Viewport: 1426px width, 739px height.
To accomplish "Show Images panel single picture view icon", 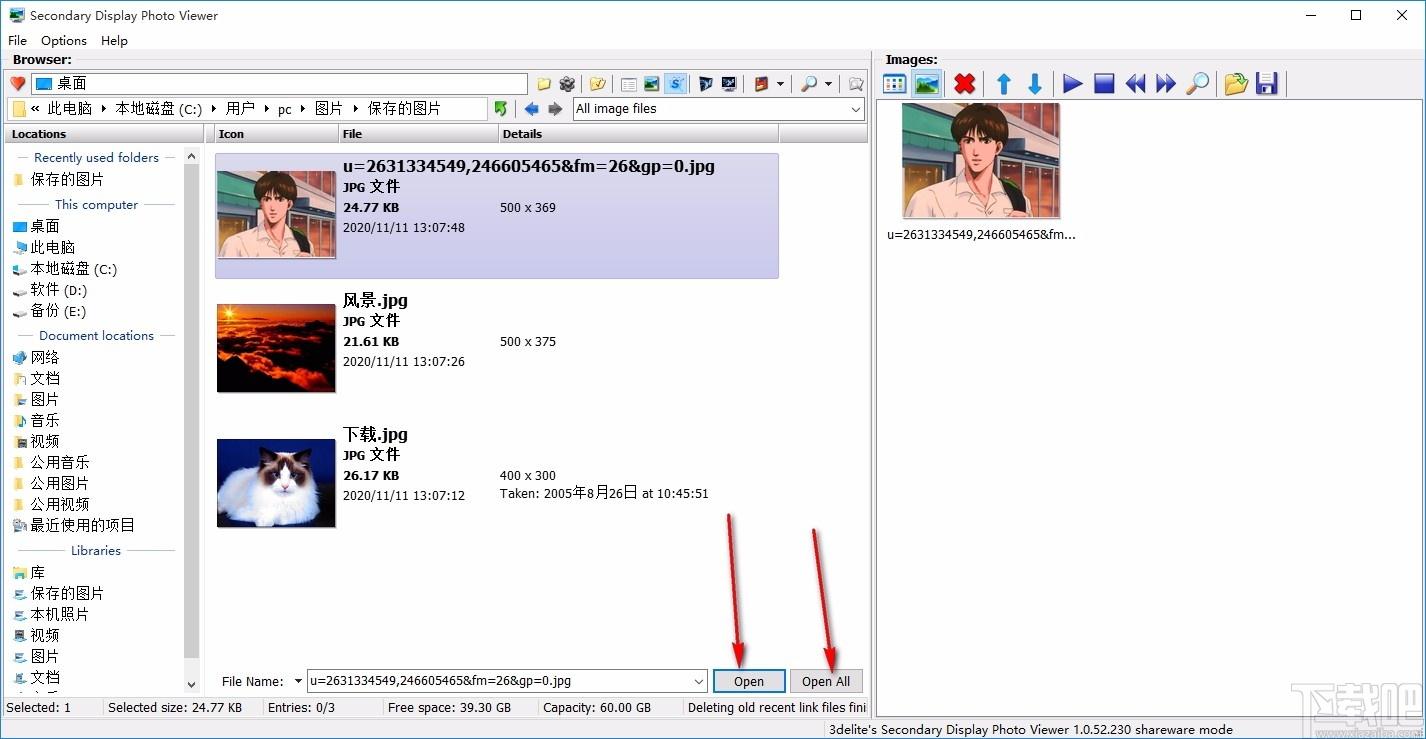I will pos(927,84).
